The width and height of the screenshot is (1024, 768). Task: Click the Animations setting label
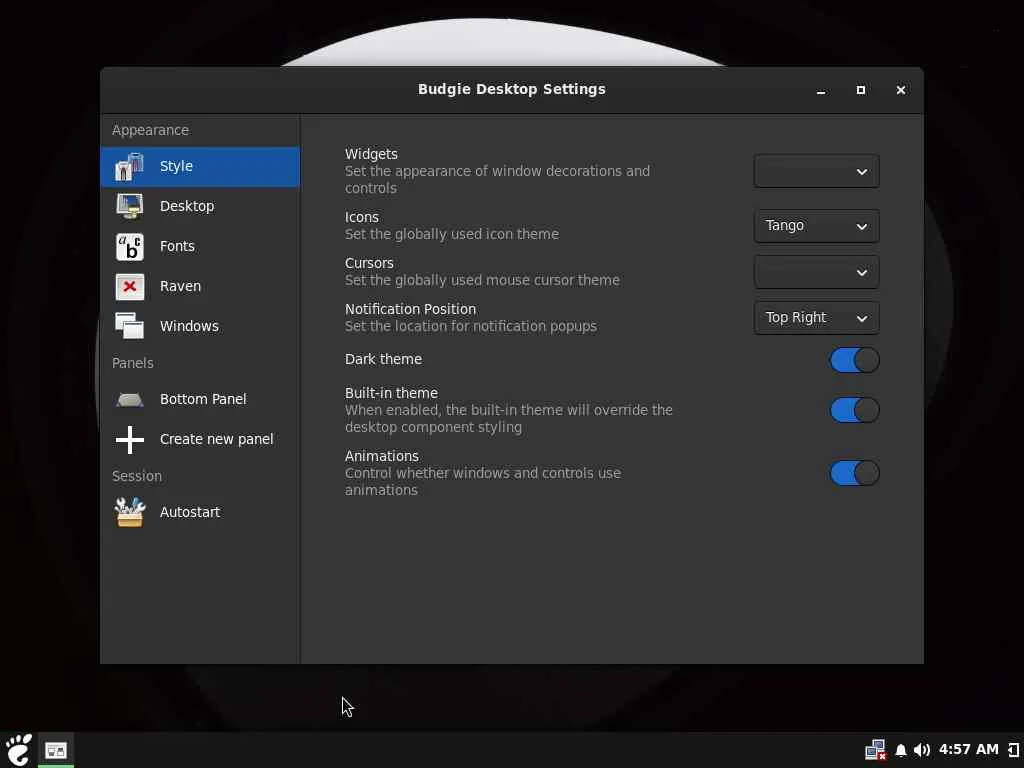pyautogui.click(x=382, y=456)
